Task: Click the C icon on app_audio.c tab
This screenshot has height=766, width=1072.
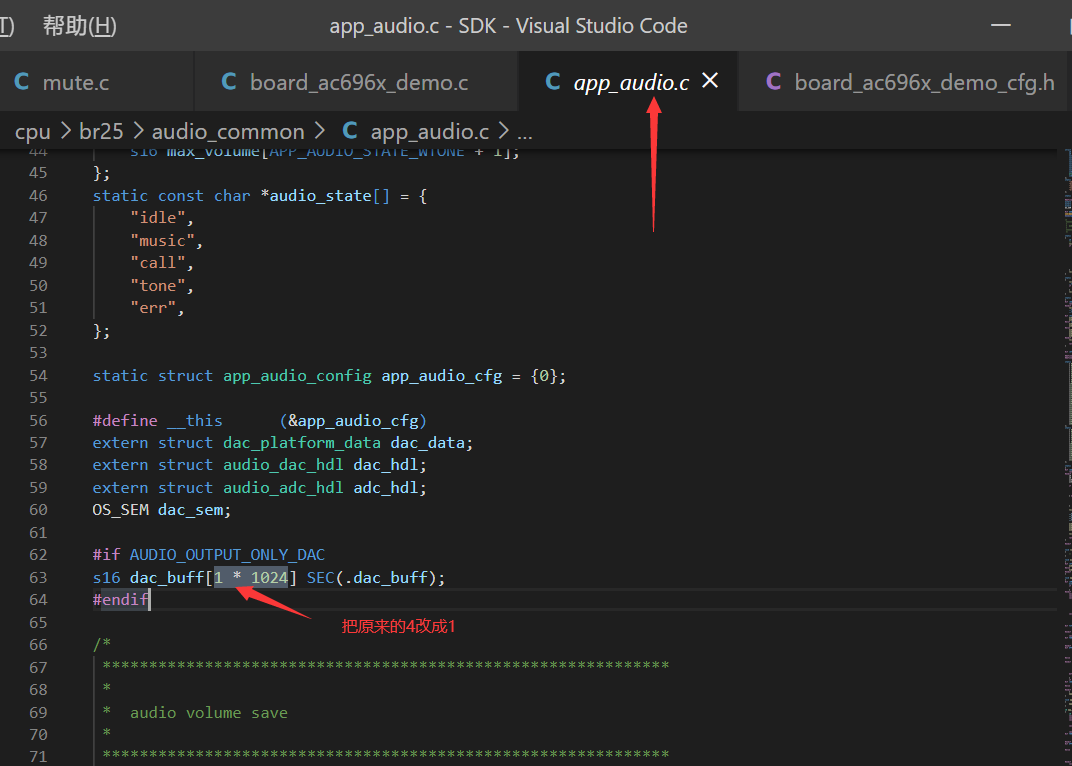Action: tap(553, 83)
